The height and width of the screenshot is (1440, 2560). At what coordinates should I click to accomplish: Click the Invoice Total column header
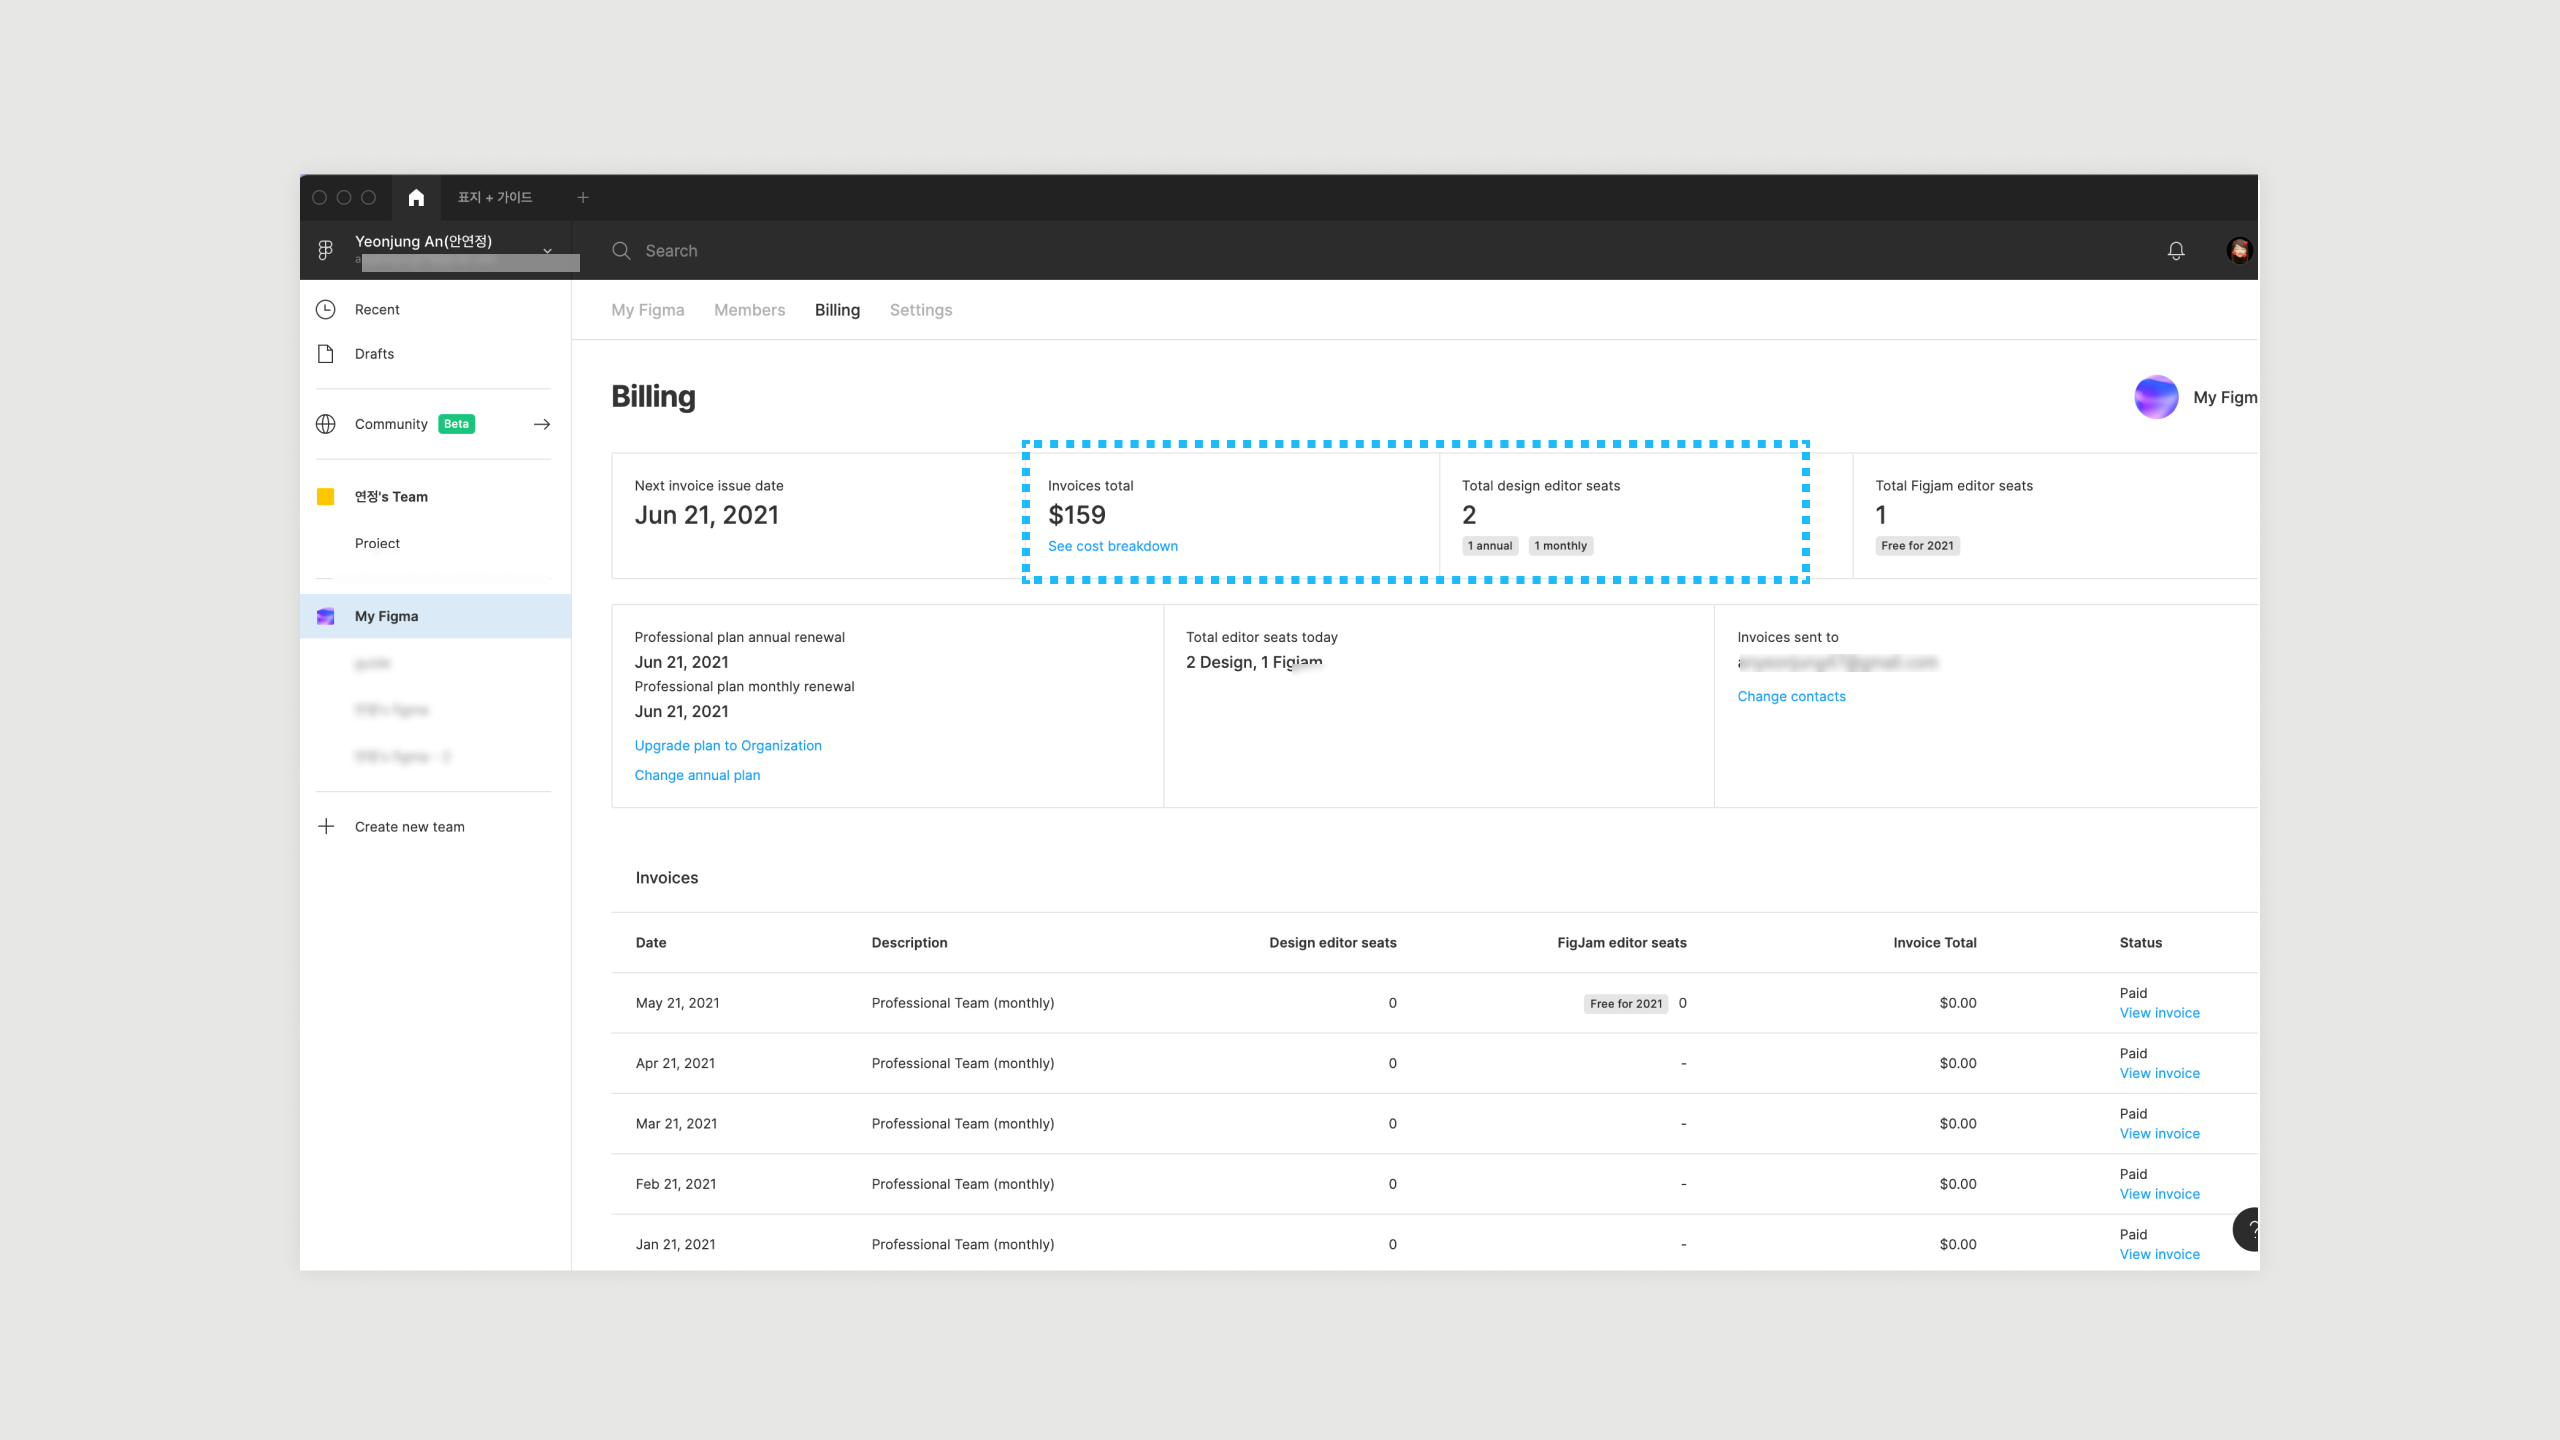1935,943
